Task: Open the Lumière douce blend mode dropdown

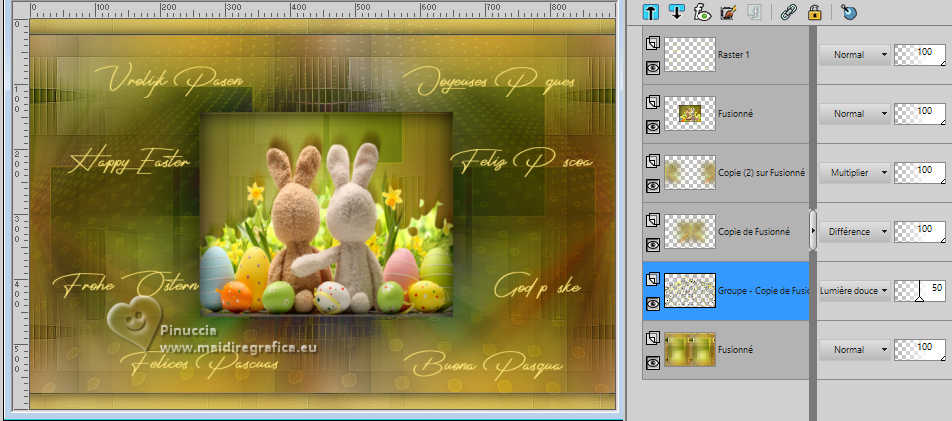Action: point(854,291)
